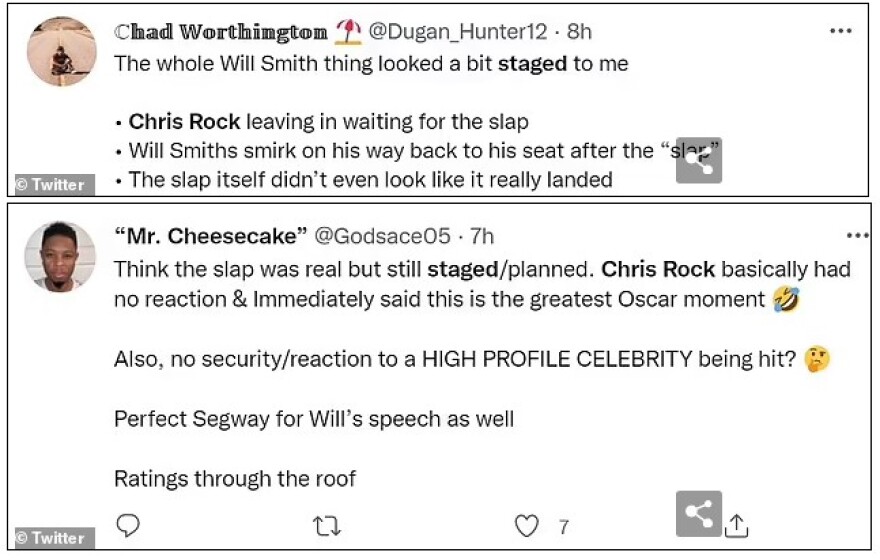Click gray share overlay on Chad Worthington's tweet
Screen dimensions: 880x560
pyautogui.click(x=699, y=160)
